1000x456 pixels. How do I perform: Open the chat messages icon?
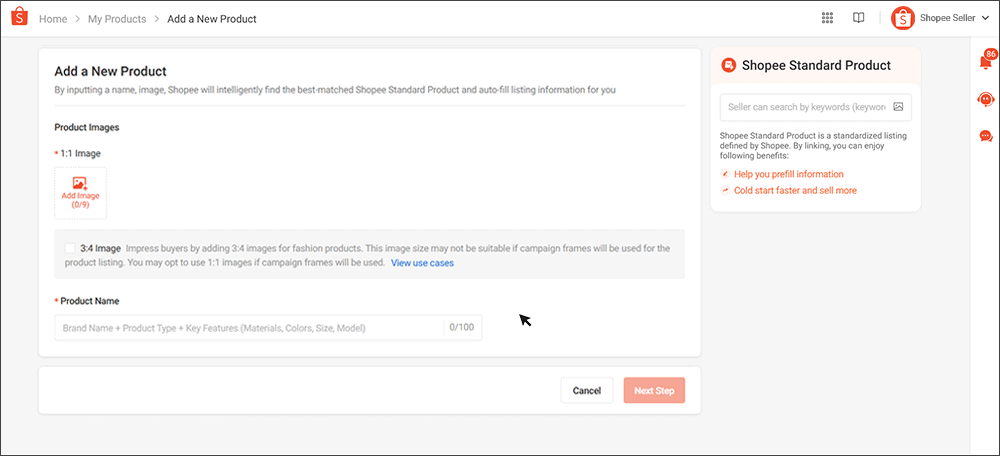click(985, 136)
